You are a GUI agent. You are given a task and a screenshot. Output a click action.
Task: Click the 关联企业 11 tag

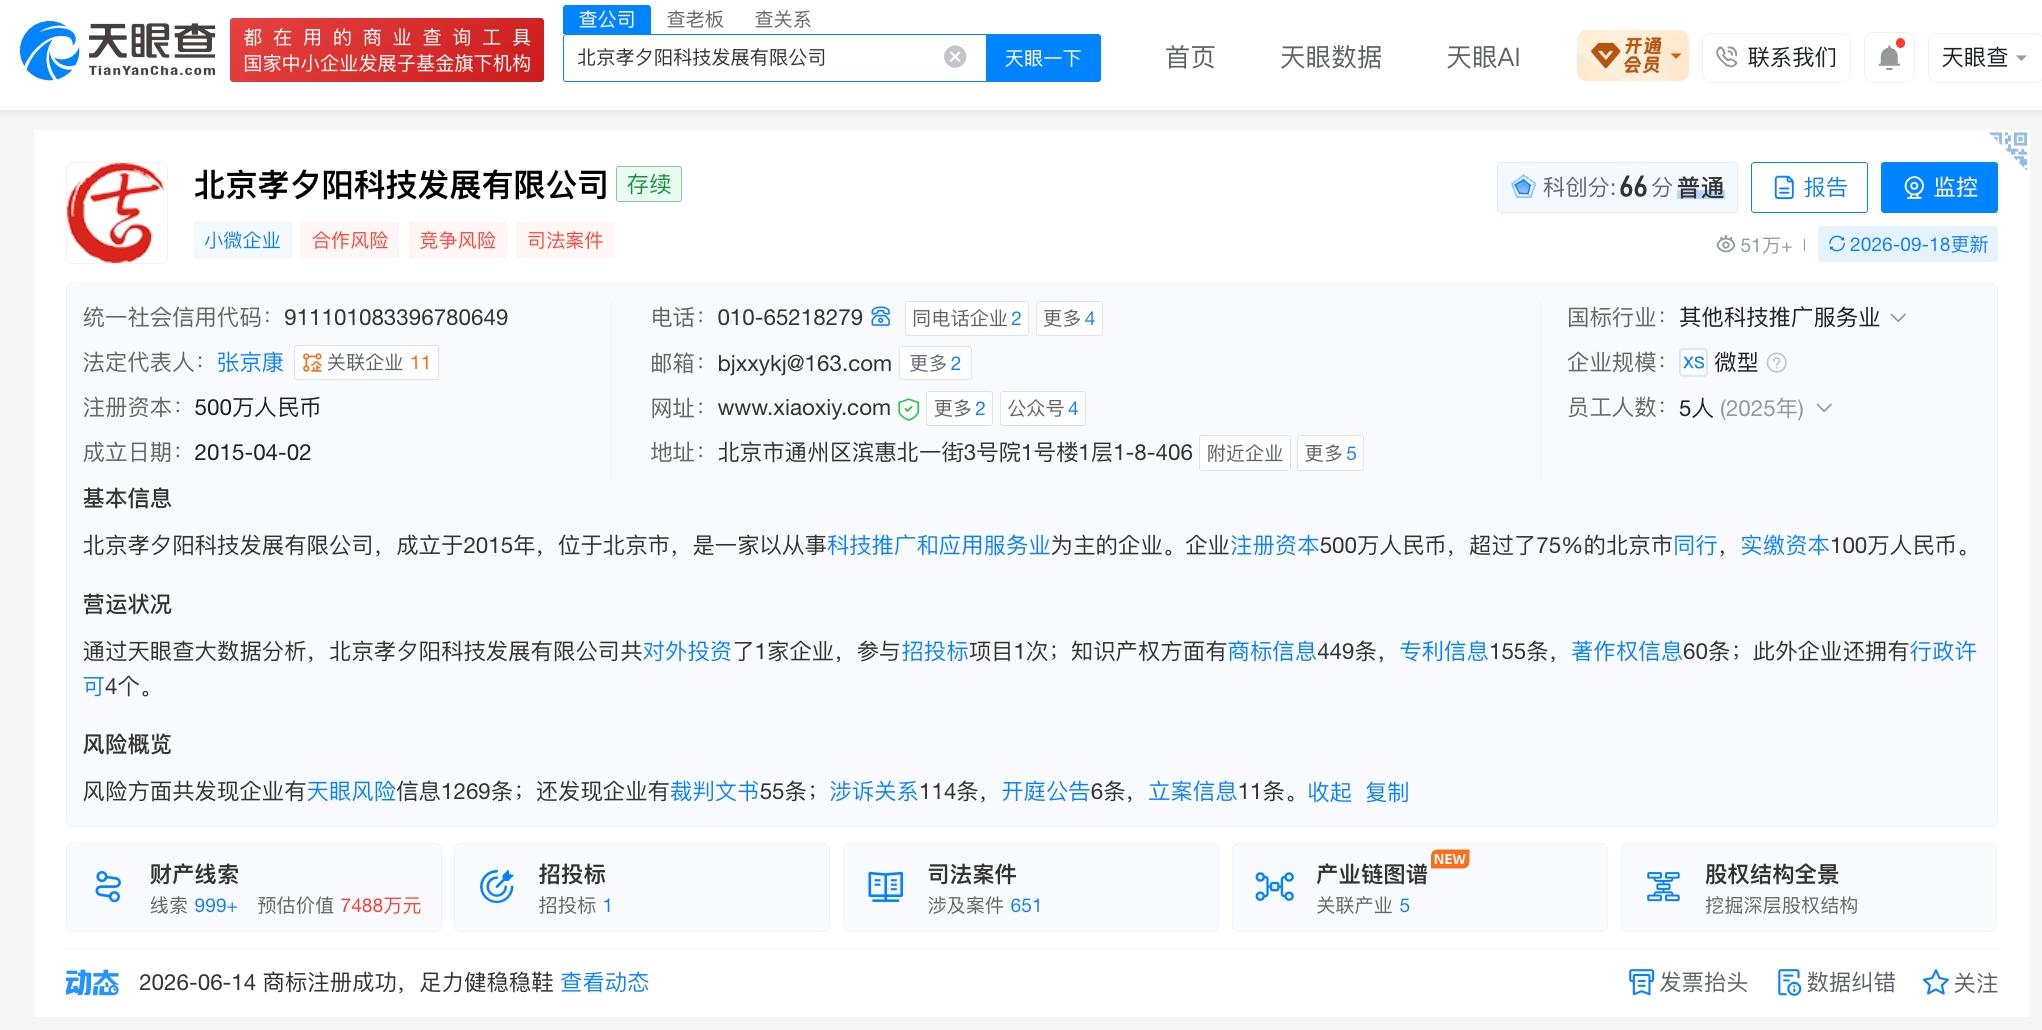(x=366, y=362)
